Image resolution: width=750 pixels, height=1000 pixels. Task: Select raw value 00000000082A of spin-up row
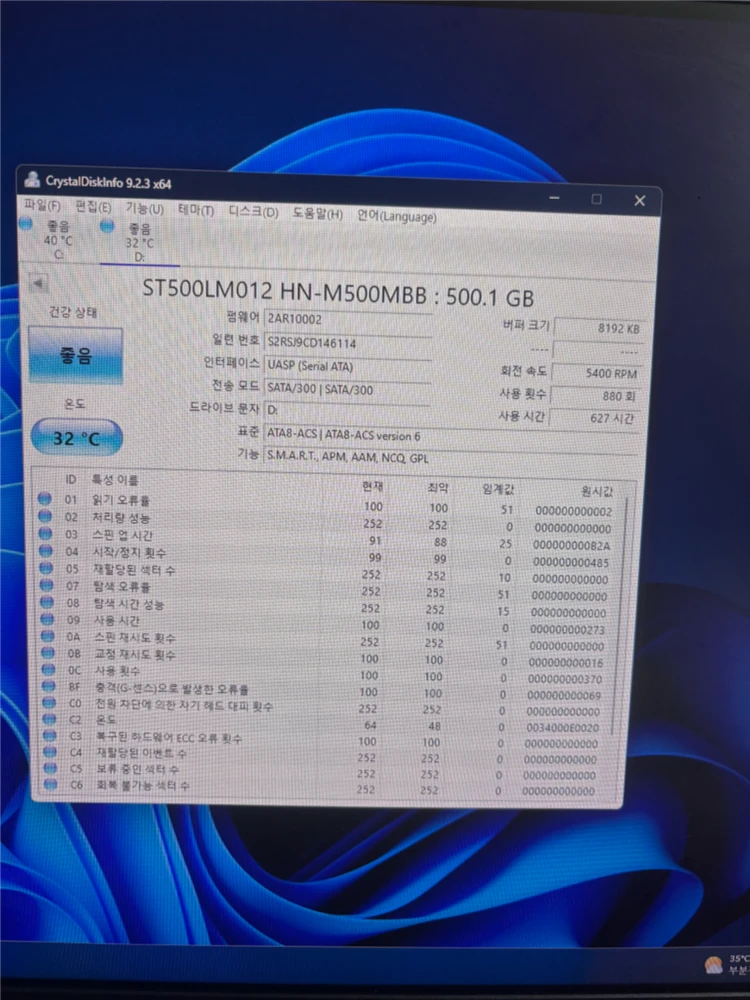click(571, 545)
